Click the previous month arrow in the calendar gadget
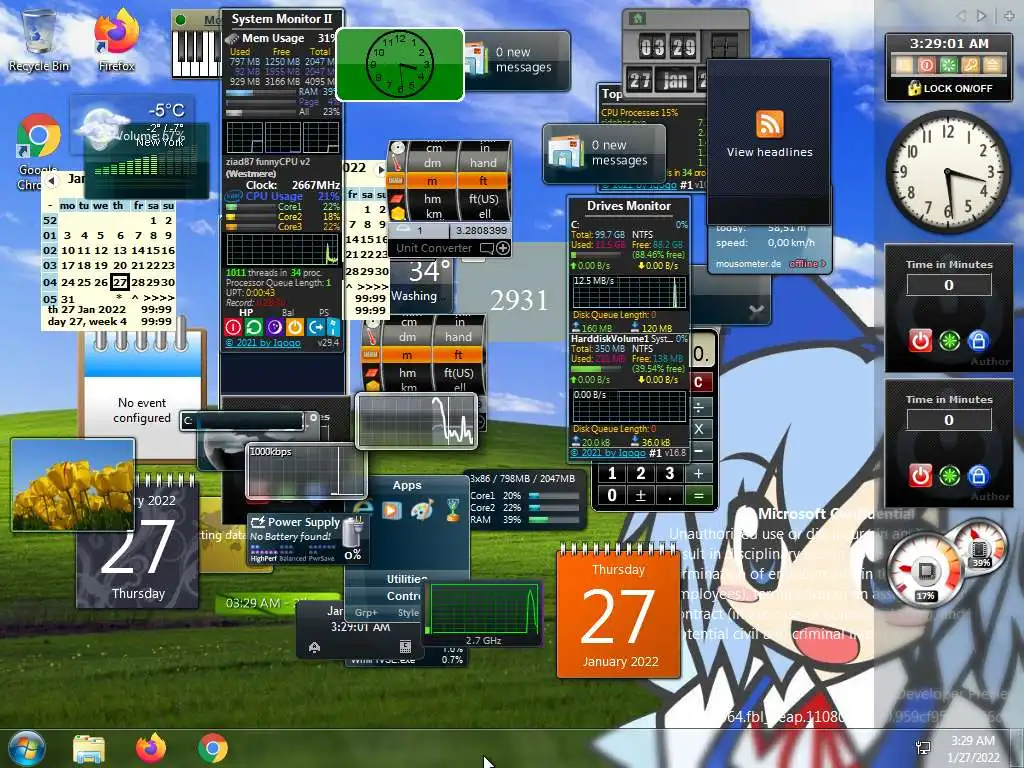This screenshot has height=768, width=1024. [52, 180]
